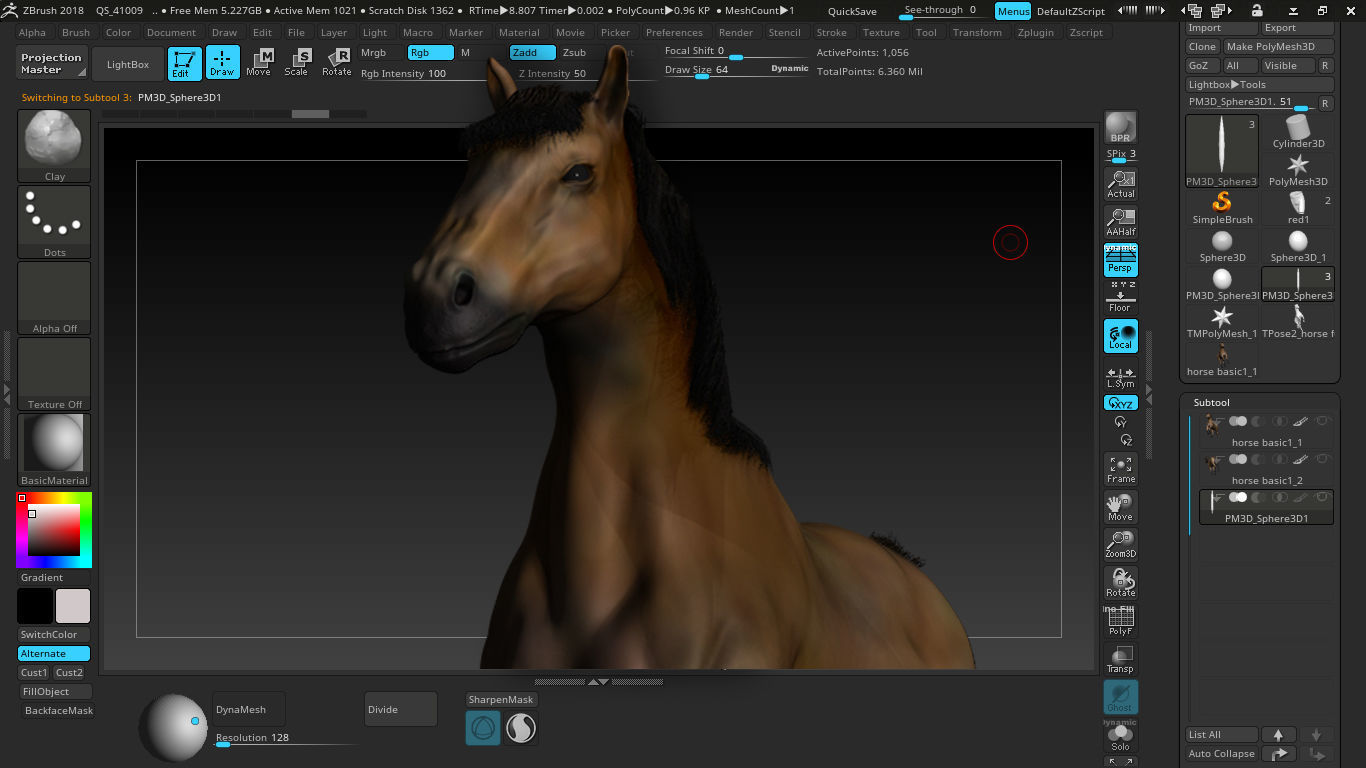This screenshot has width=1366, height=768.
Task: Toggle Solo mode
Action: (x=1120, y=737)
